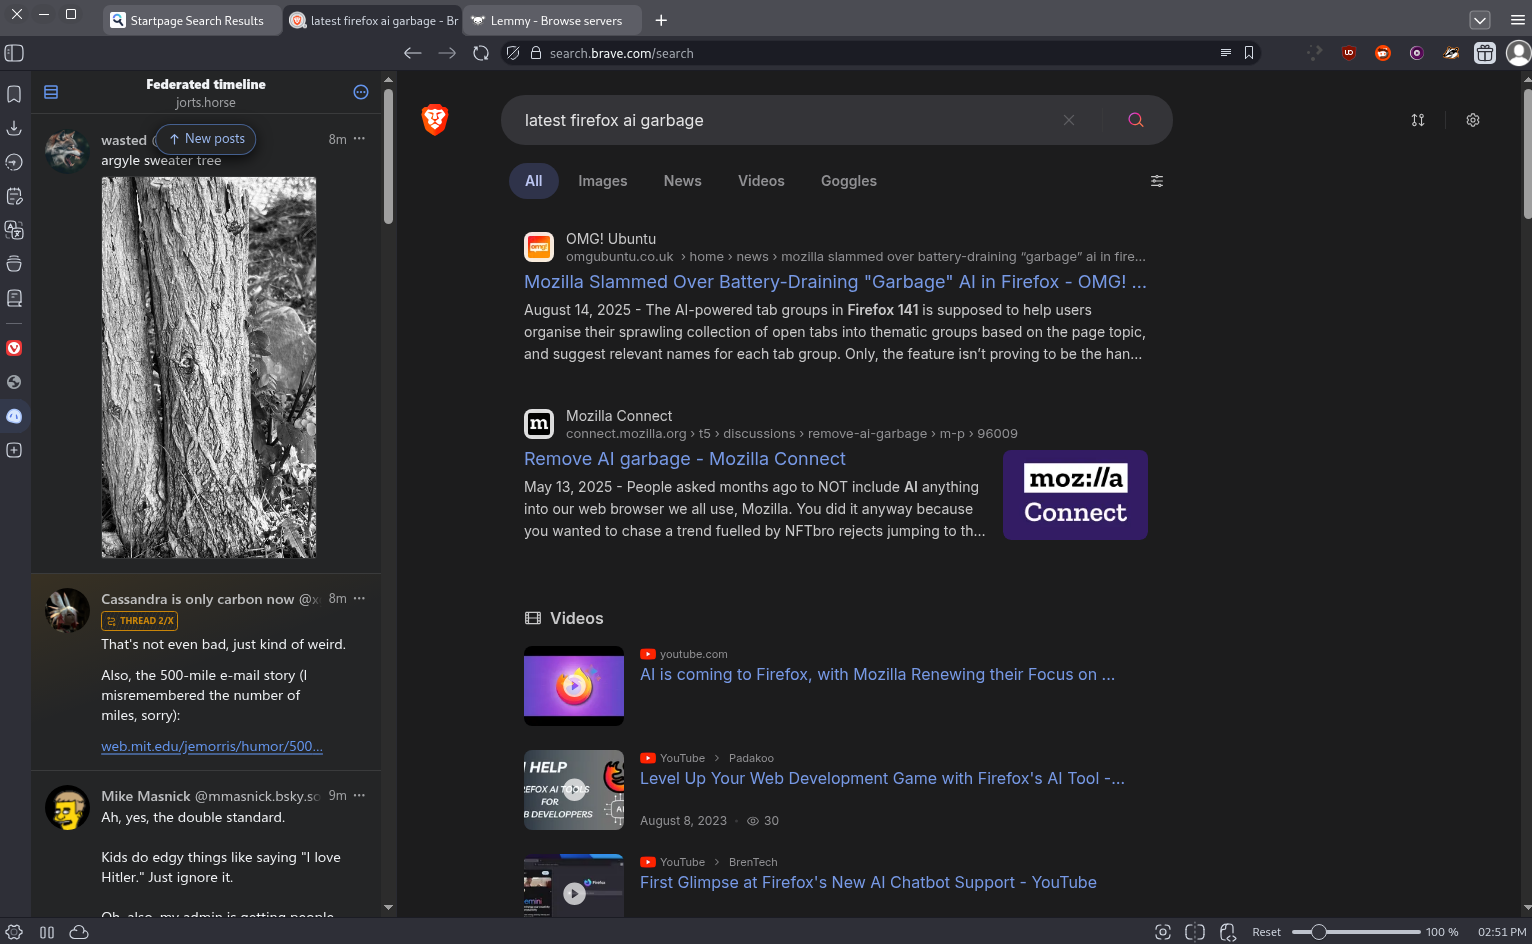
Task: Select the News search tab
Action: pos(682,181)
